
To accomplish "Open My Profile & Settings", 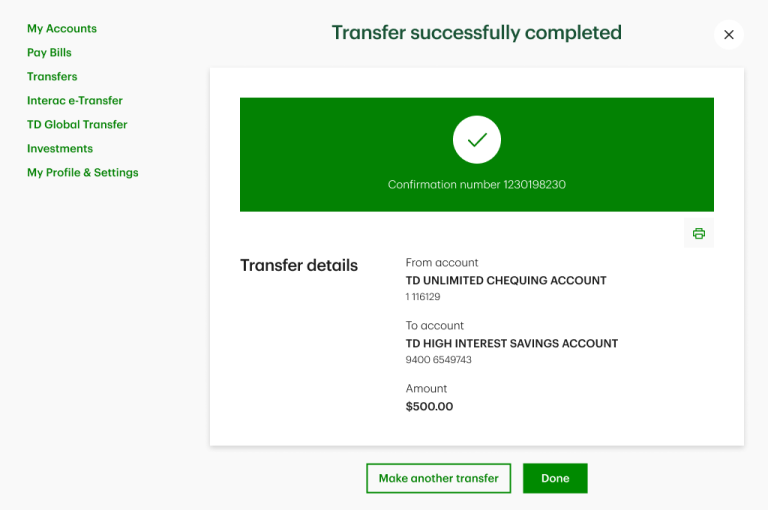I will (82, 172).
